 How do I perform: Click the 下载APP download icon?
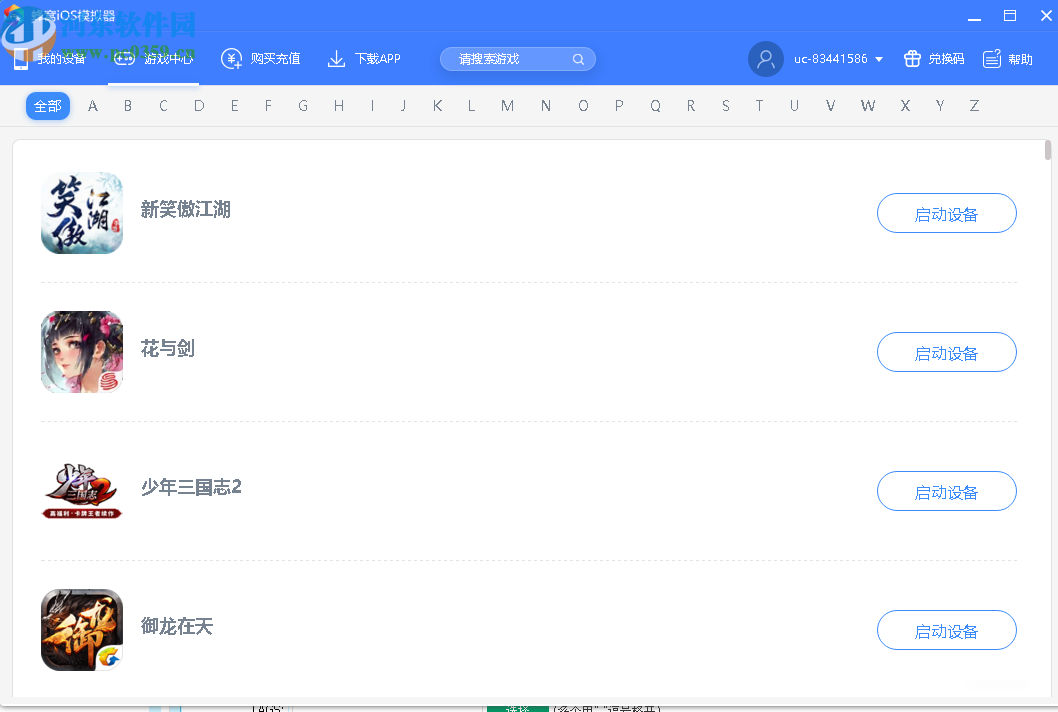337,58
